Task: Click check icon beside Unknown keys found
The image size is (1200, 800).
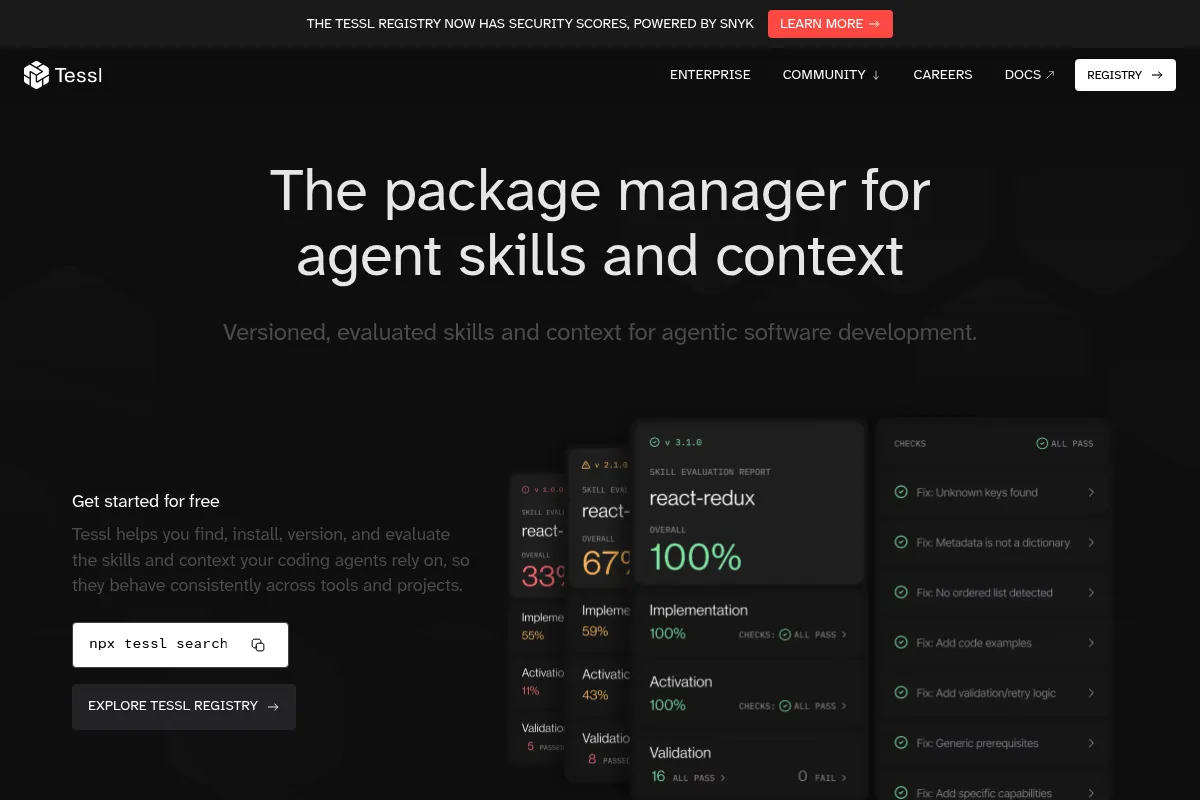Action: 900,492
